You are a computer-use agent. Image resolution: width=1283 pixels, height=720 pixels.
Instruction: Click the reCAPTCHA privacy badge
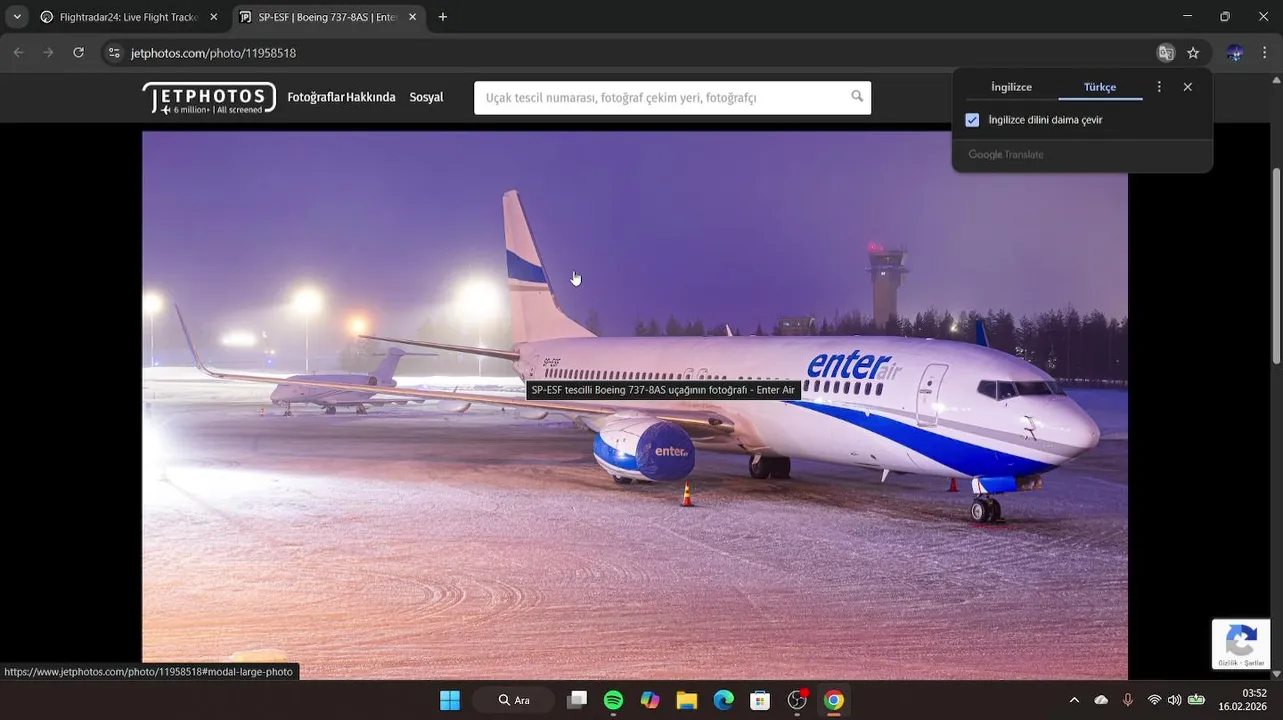tap(1241, 644)
